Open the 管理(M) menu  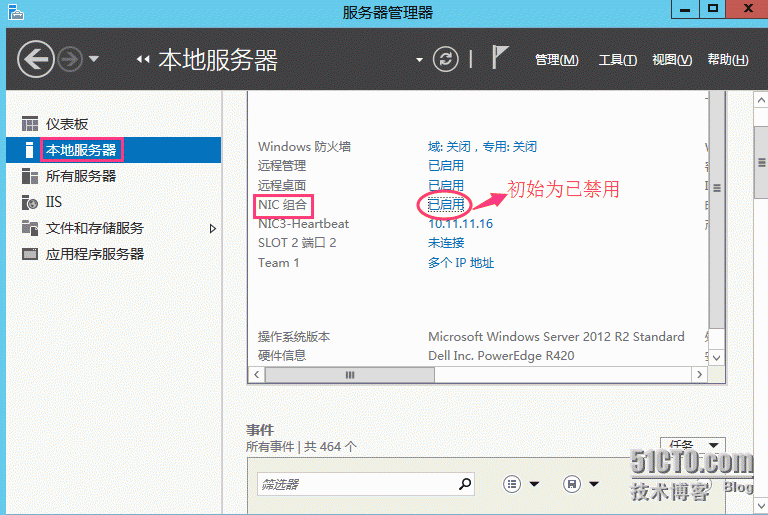click(556, 60)
